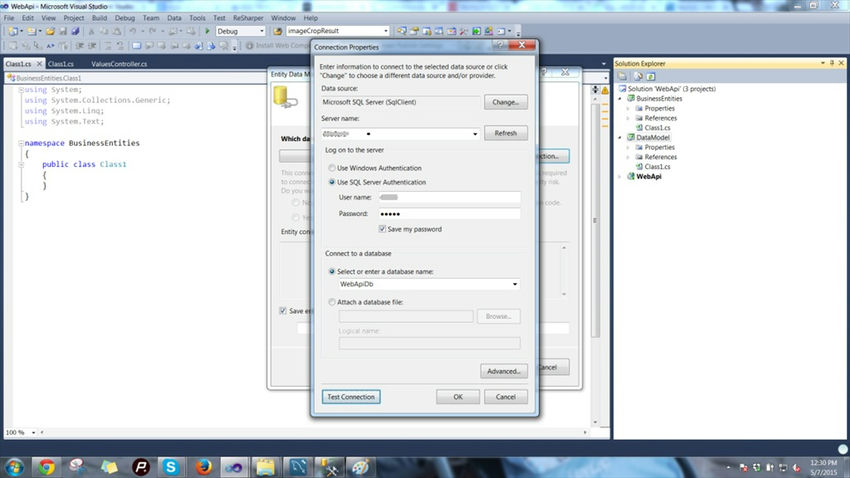Image resolution: width=850 pixels, height=478 pixels.
Task: Click the help question mark in Connection Properties
Action: (500, 45)
